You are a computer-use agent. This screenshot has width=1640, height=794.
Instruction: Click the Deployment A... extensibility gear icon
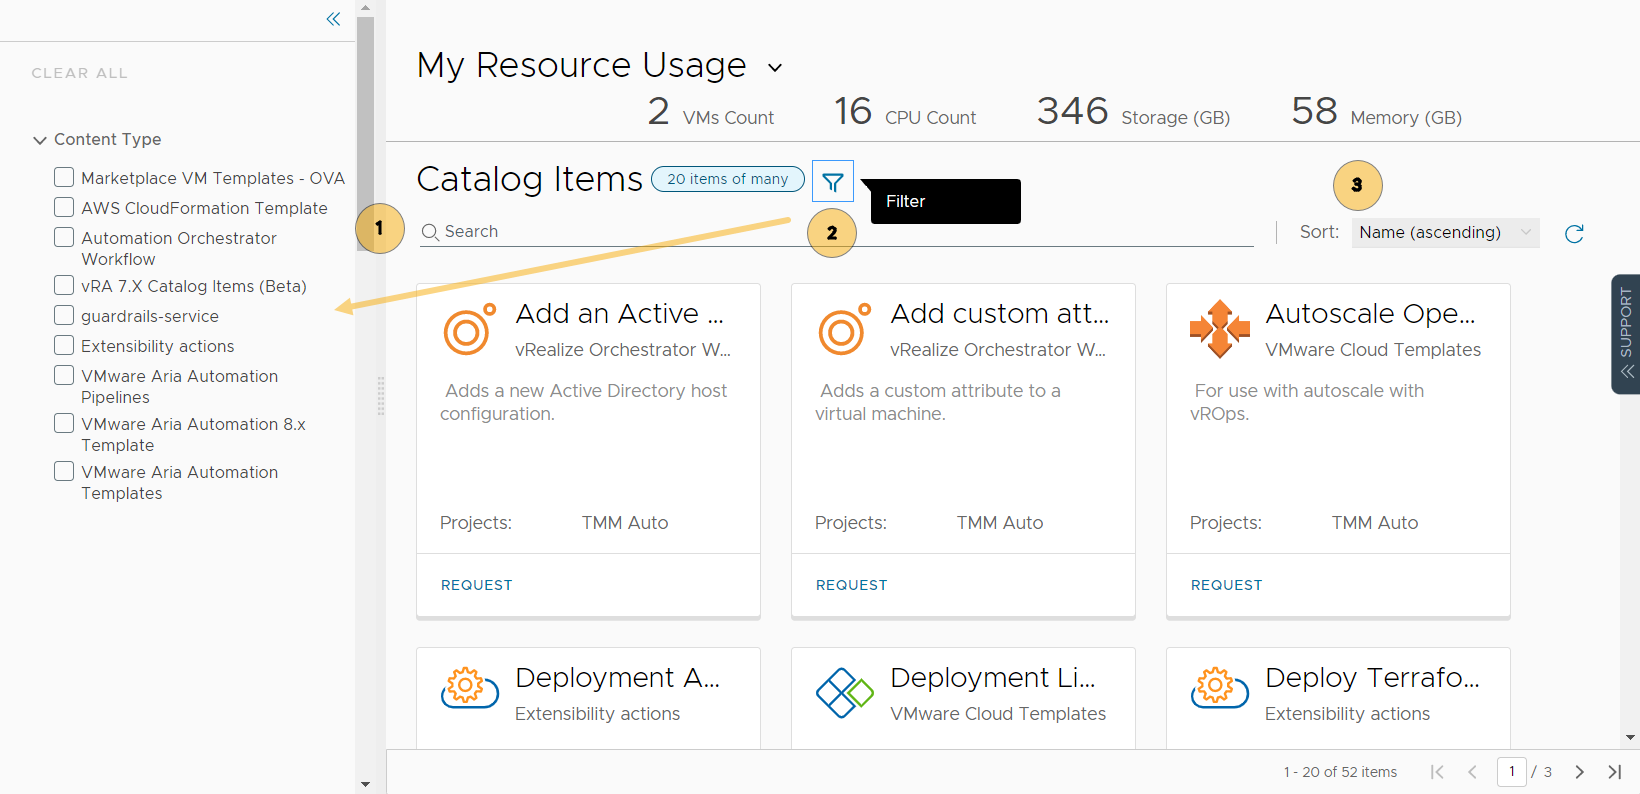point(469,688)
